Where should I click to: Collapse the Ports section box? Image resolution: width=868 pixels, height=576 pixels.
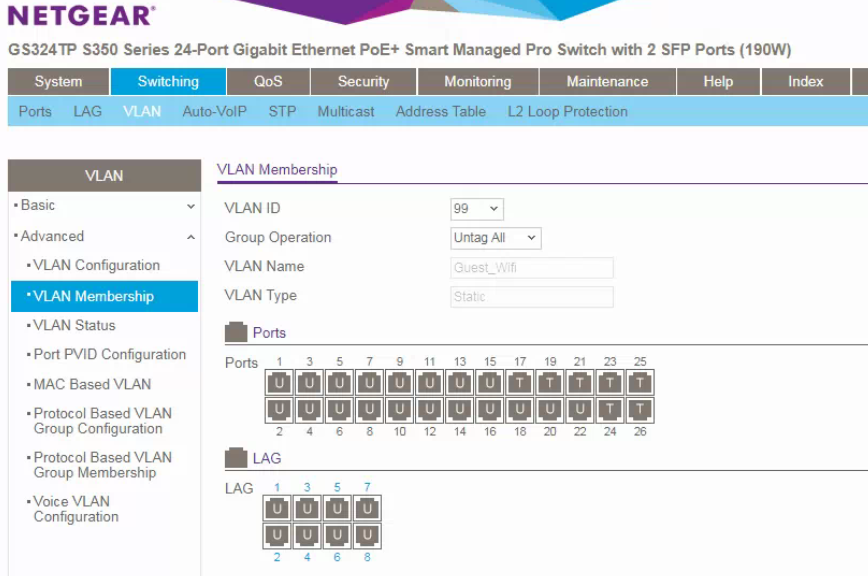pos(236,332)
